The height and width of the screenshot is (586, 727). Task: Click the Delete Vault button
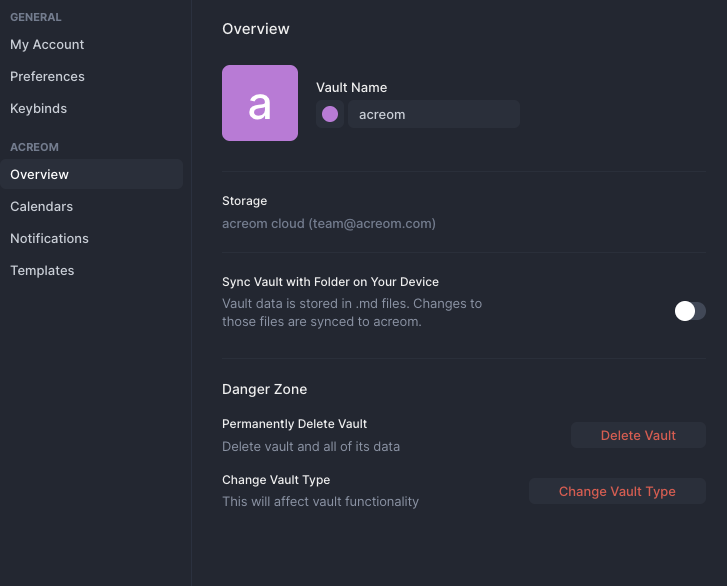[638, 435]
